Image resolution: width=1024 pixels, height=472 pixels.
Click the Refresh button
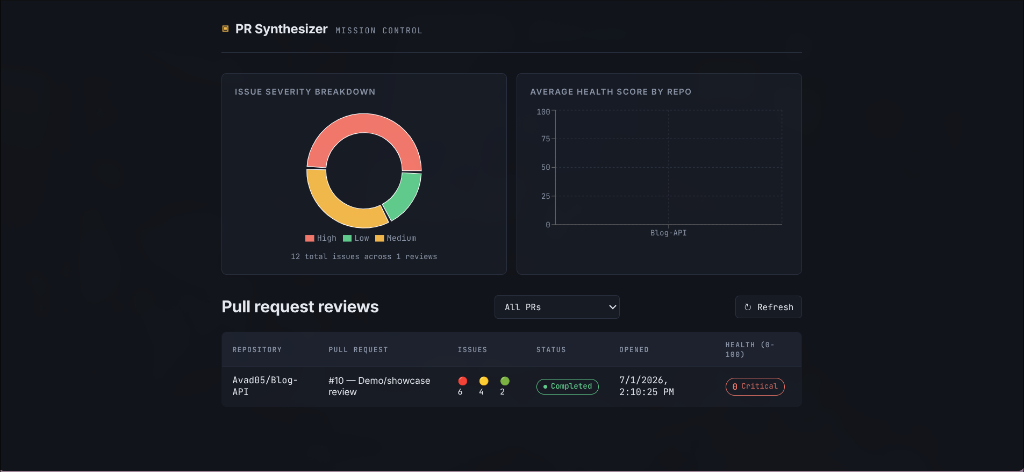[x=769, y=307]
